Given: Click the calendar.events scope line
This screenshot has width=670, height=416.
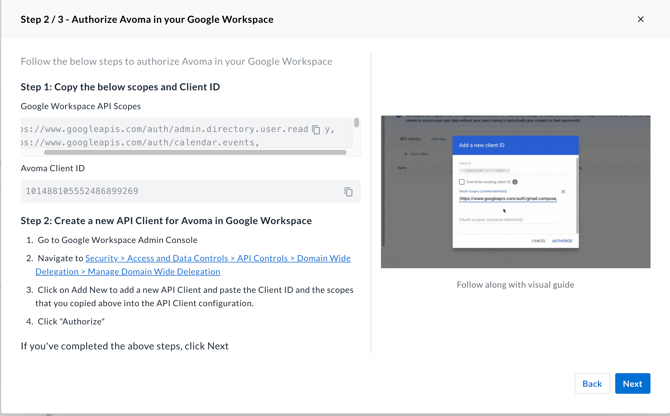Looking at the screenshot, I should [140, 143].
